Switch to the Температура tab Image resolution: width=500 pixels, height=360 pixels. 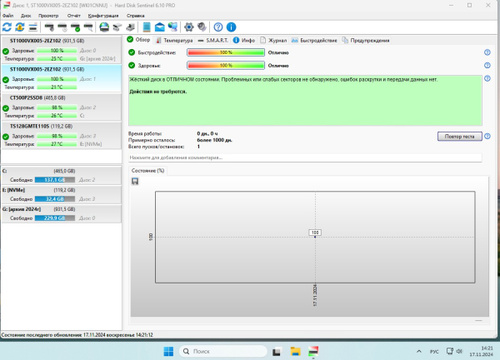[x=174, y=40]
